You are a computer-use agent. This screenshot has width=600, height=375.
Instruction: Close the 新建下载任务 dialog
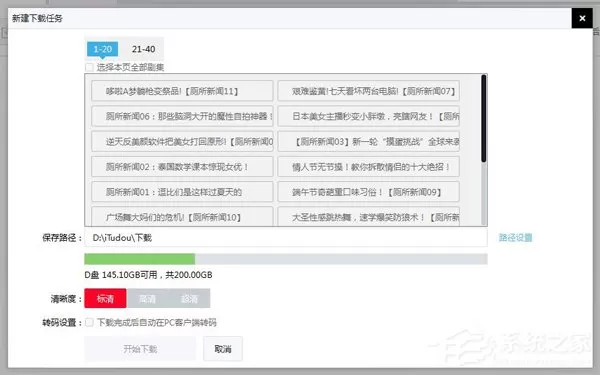pyautogui.click(x=582, y=18)
